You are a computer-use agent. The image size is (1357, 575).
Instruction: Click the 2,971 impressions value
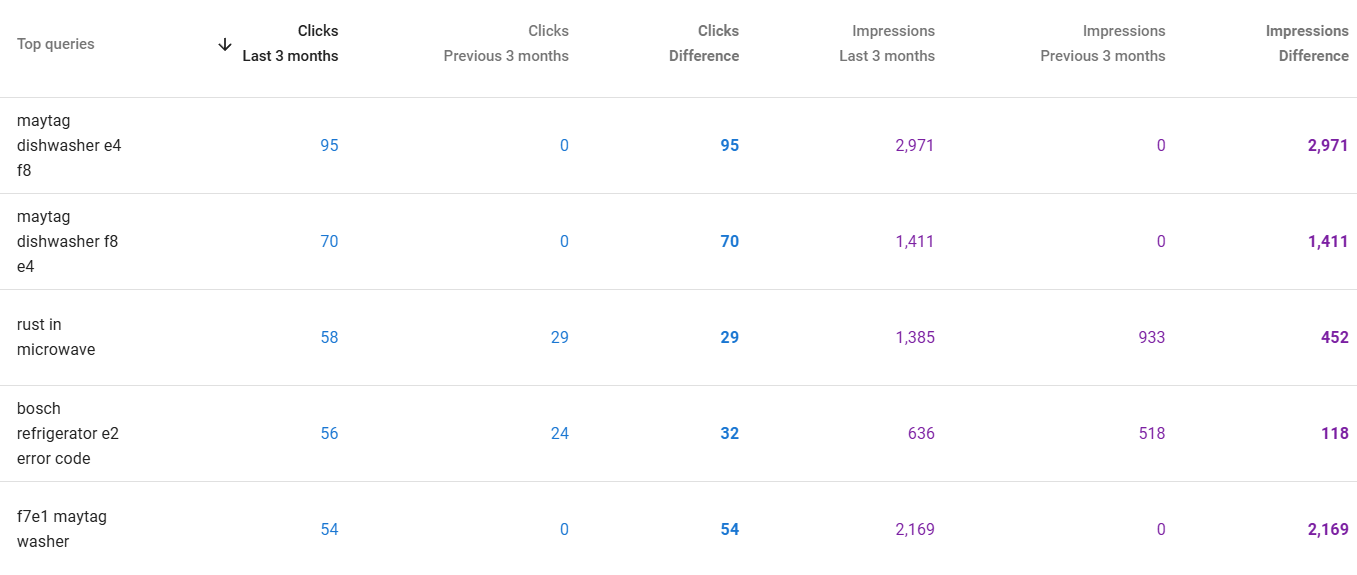tap(915, 146)
